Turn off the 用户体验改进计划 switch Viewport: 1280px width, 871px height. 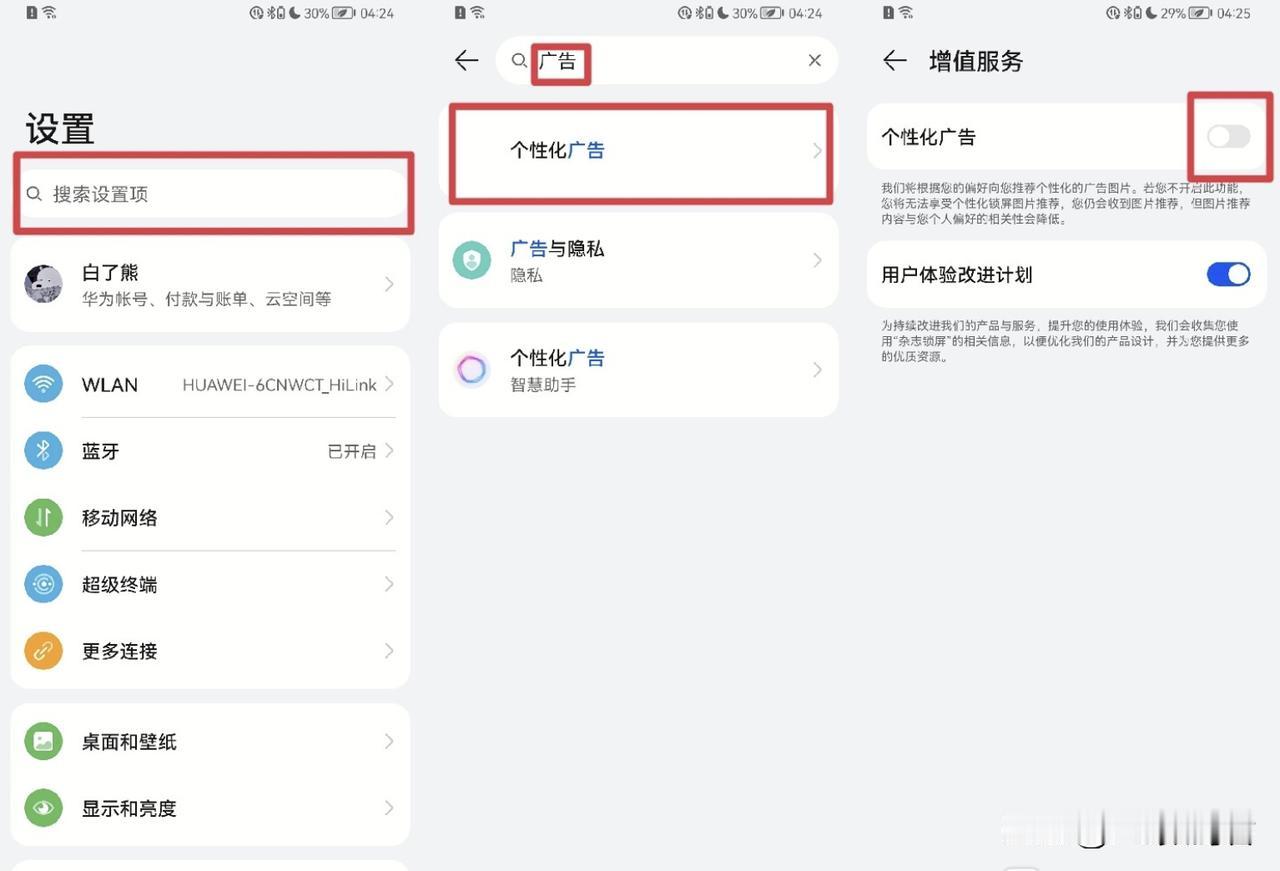pos(1228,274)
